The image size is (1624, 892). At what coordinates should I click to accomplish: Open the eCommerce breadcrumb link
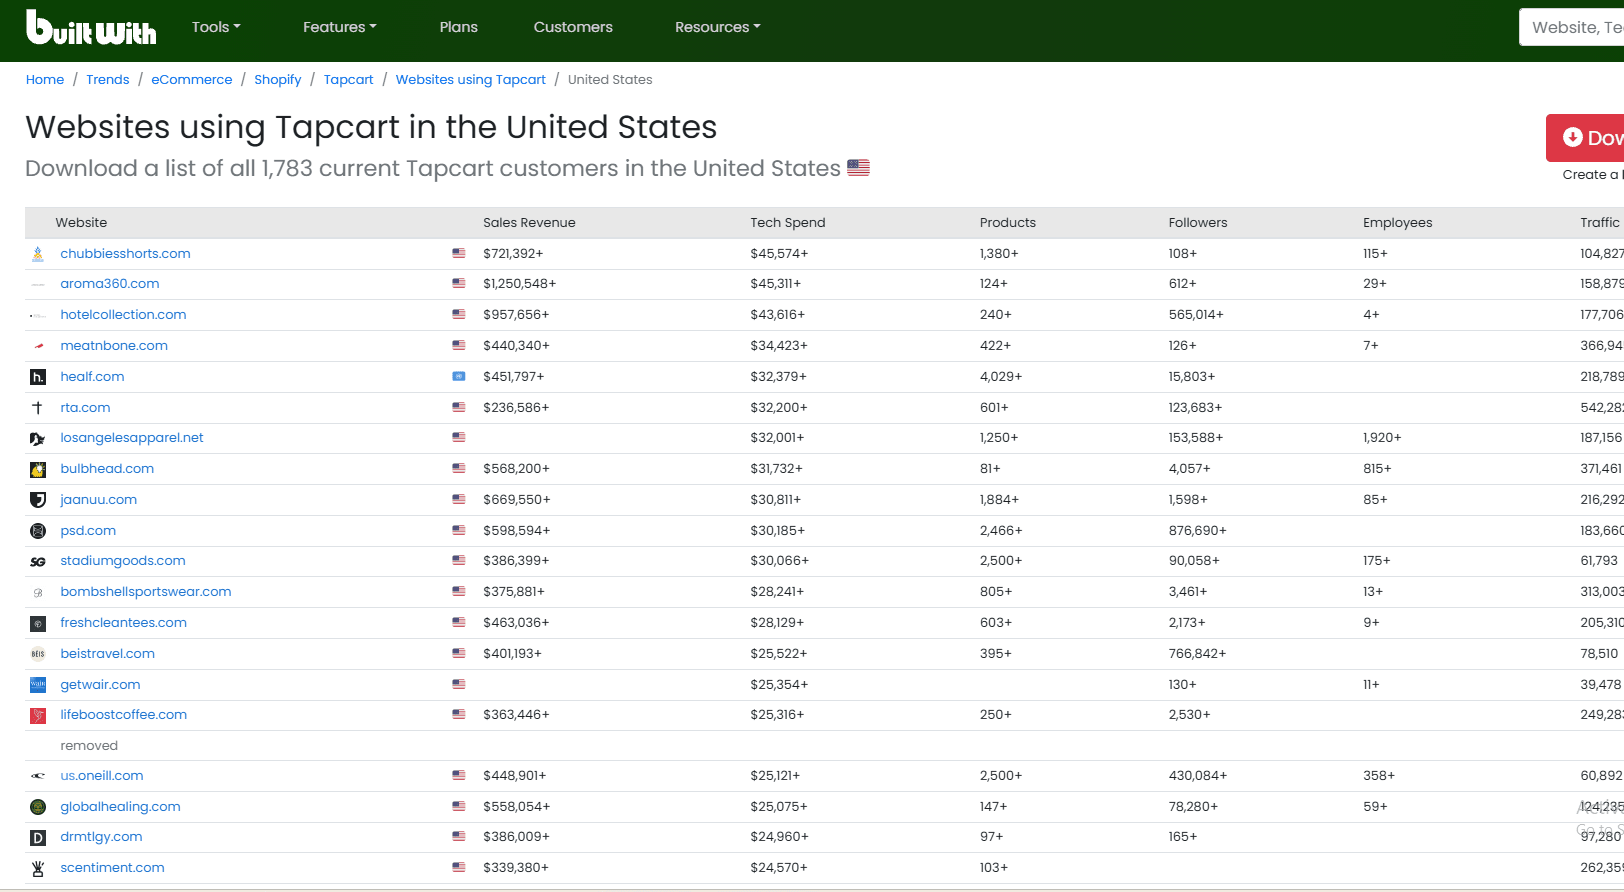point(192,80)
